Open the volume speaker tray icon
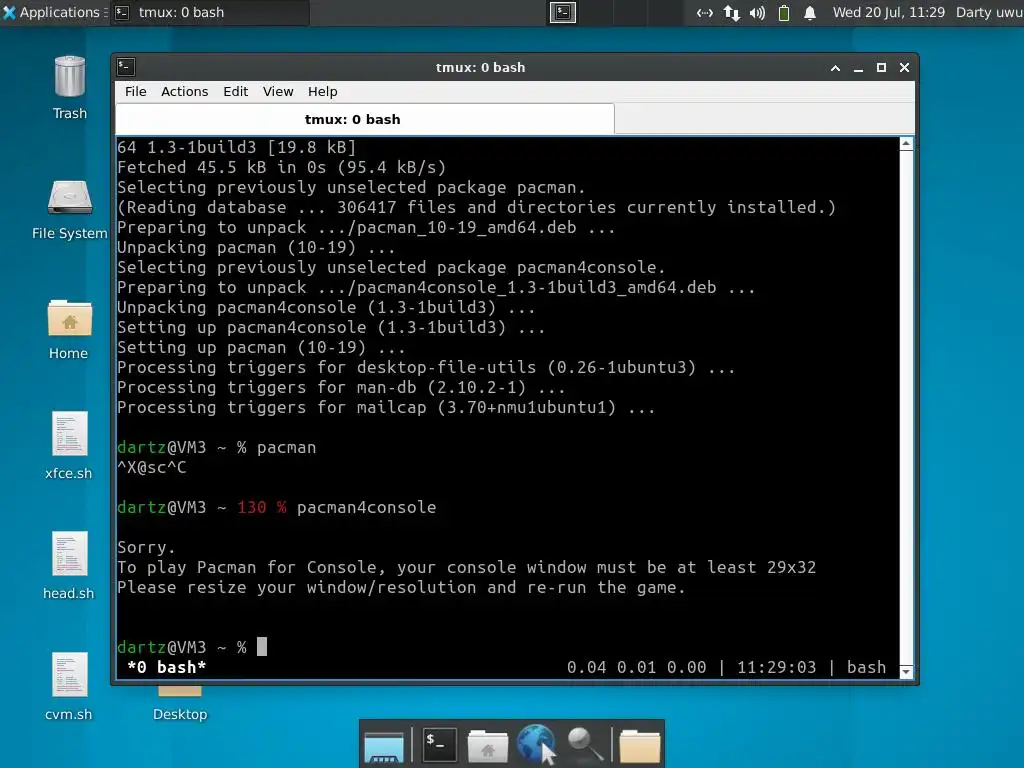1024x768 pixels. [x=757, y=12]
